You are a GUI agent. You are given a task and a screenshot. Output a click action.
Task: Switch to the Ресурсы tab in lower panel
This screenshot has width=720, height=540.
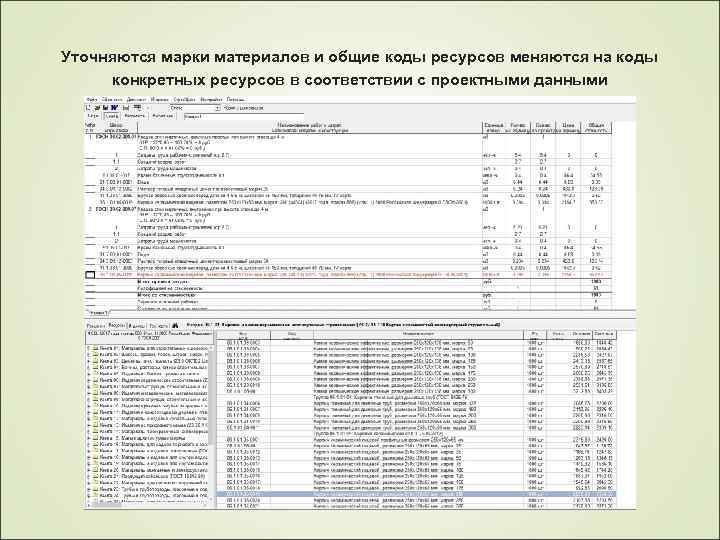(x=117, y=325)
